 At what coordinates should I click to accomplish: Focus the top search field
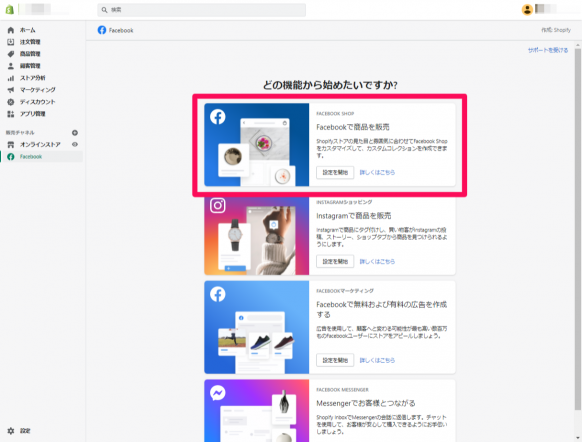click(x=202, y=10)
